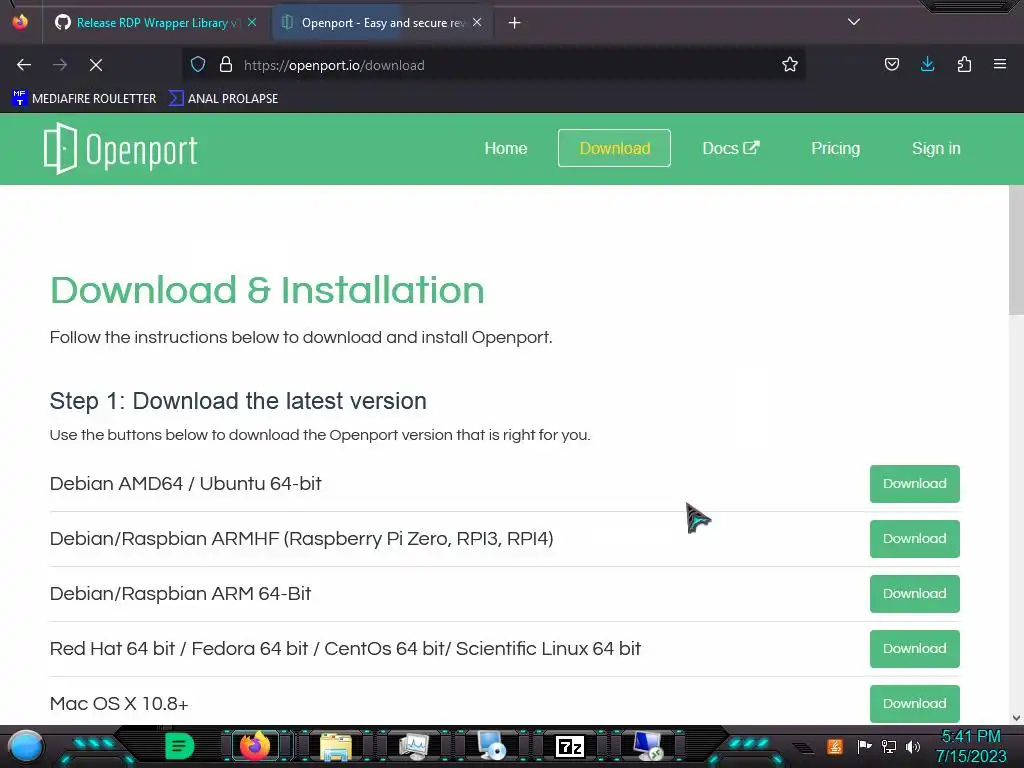The height and width of the screenshot is (768, 1024).
Task: Open the network tray icon
Action: click(889, 746)
